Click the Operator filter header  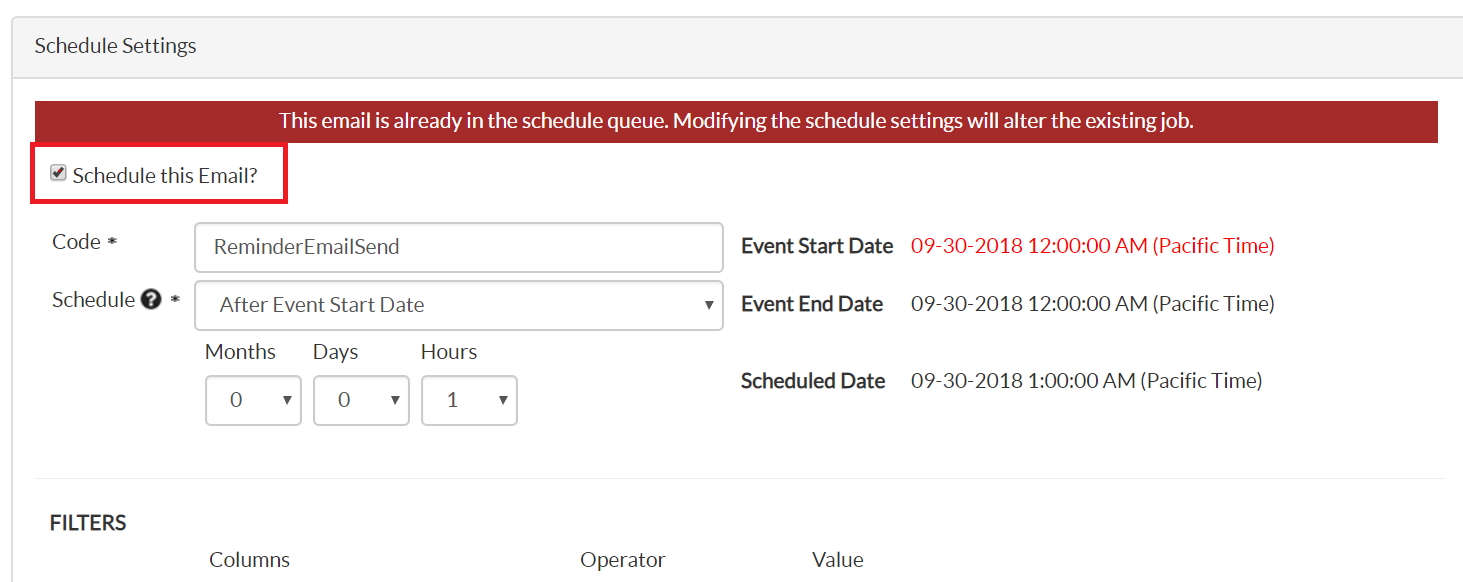622,560
